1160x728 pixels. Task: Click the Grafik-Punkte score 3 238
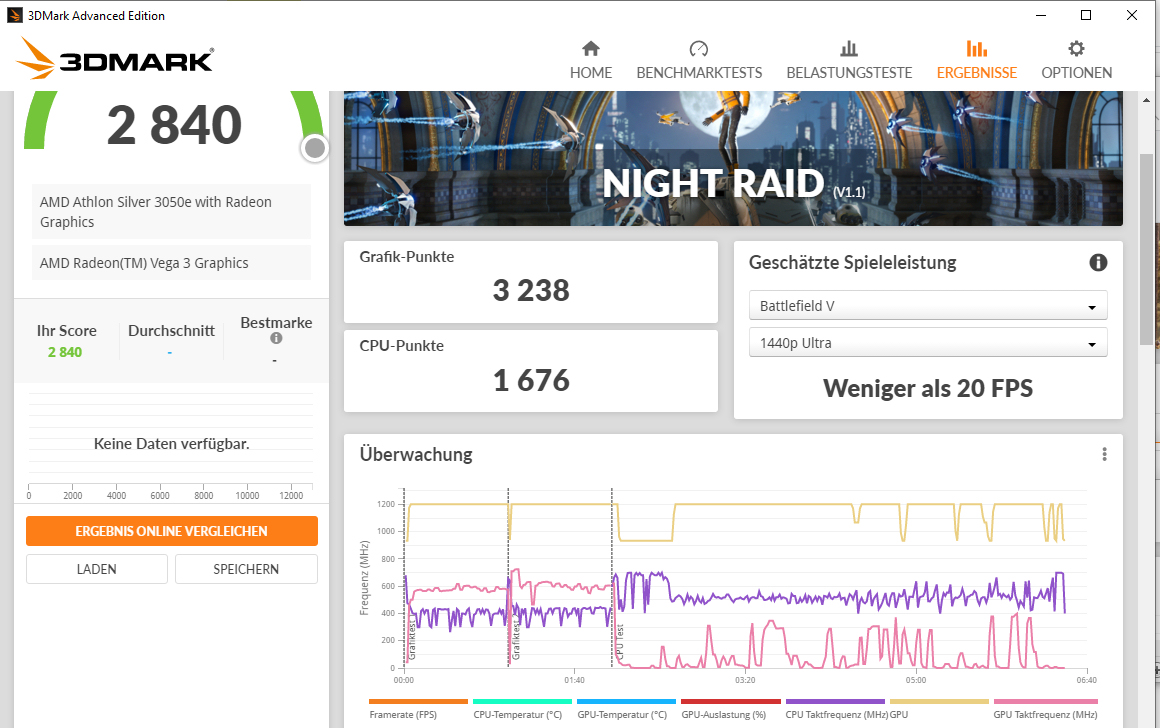[531, 291]
